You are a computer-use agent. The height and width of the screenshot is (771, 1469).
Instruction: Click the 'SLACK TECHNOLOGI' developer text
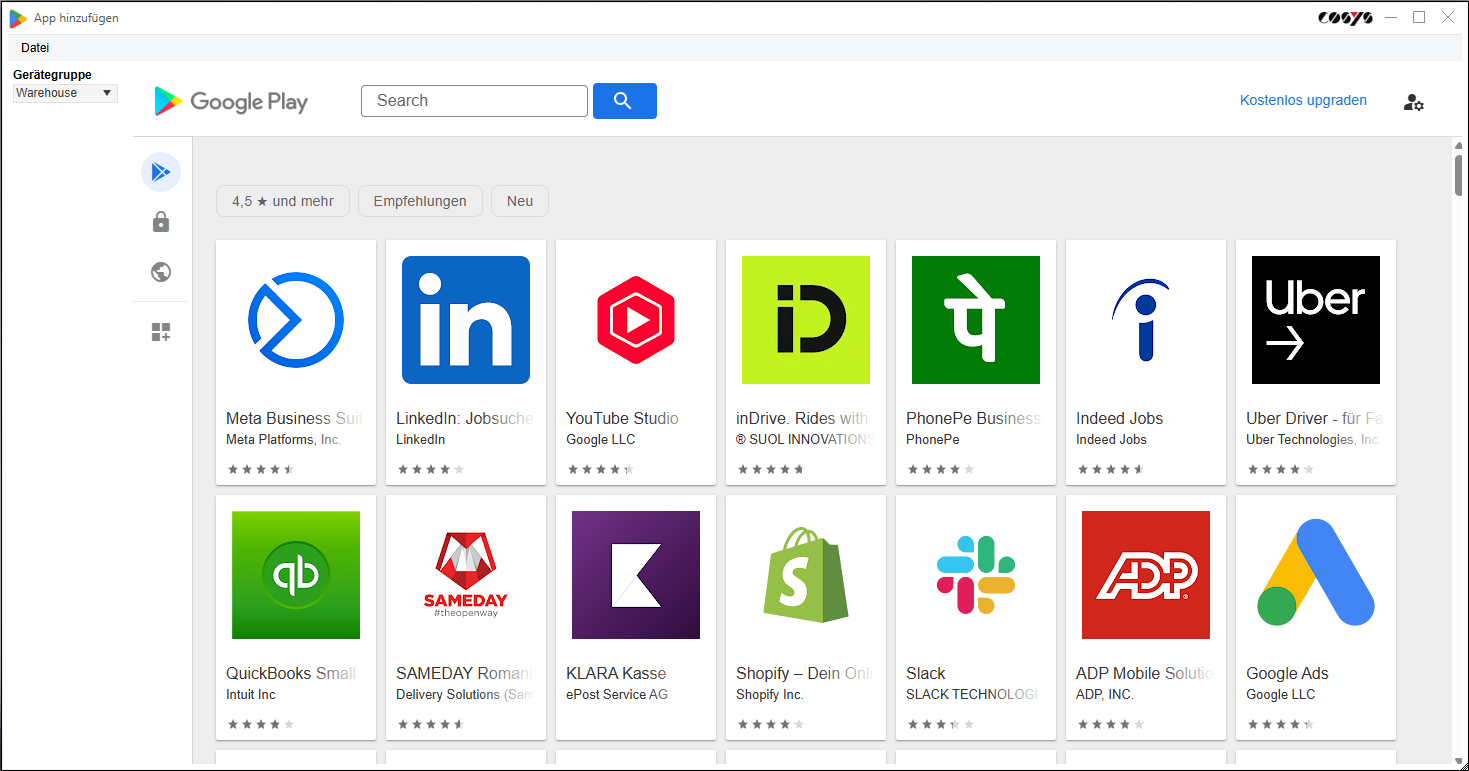coord(972,695)
